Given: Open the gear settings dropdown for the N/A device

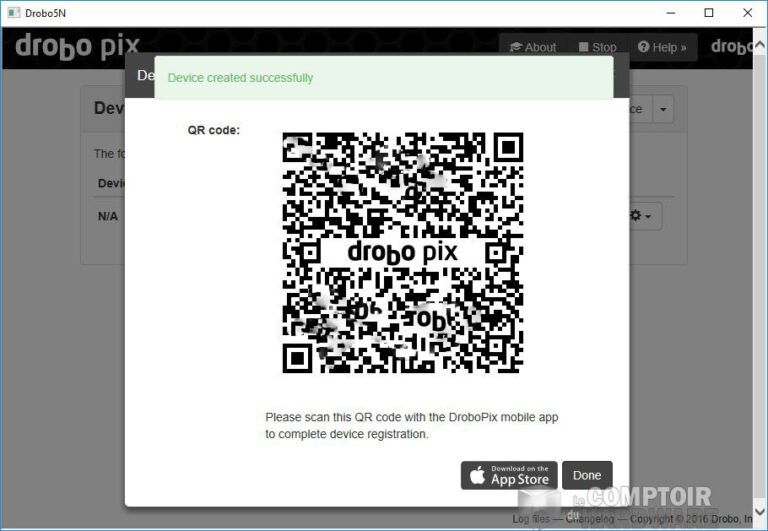Looking at the screenshot, I should click(642, 216).
